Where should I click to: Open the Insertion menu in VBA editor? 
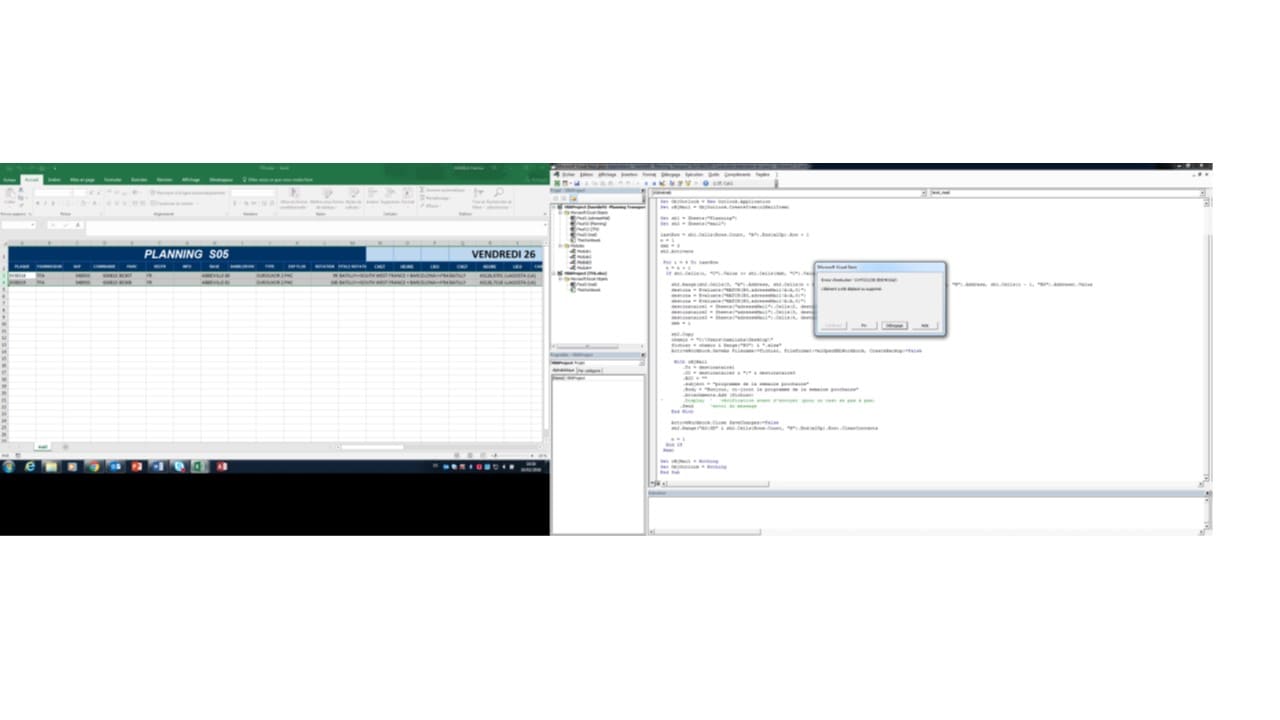628,174
